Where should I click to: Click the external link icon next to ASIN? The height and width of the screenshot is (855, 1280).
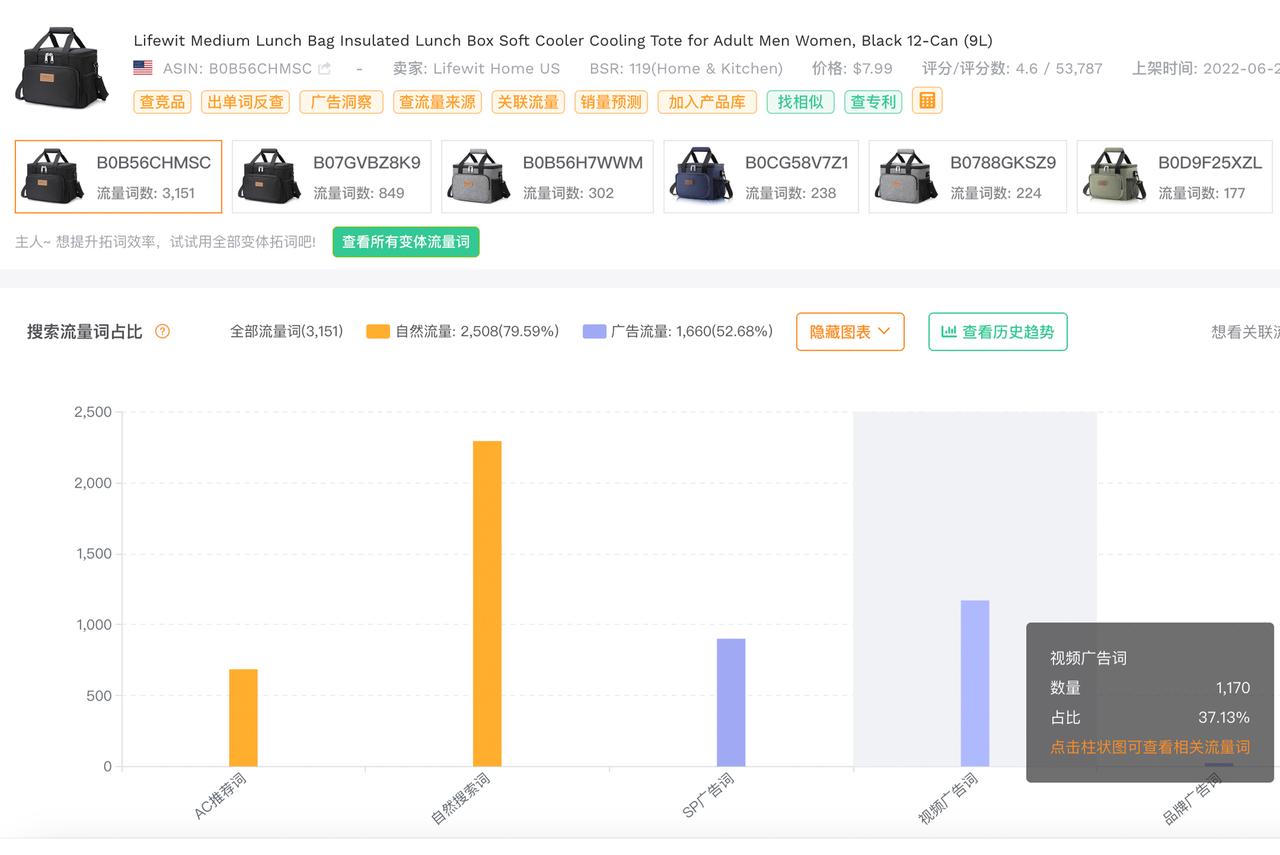[x=324, y=69]
